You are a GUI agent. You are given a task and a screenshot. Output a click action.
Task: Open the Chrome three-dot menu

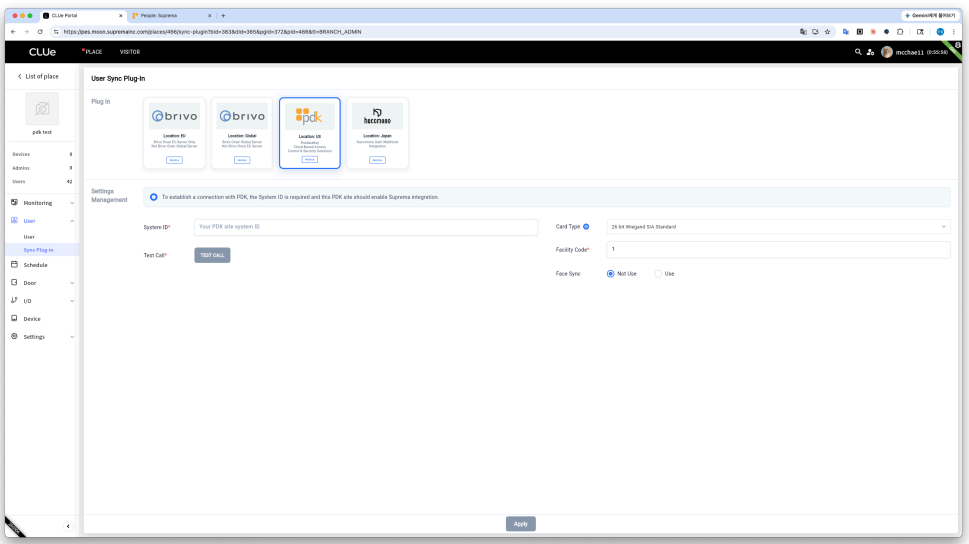pos(954,32)
